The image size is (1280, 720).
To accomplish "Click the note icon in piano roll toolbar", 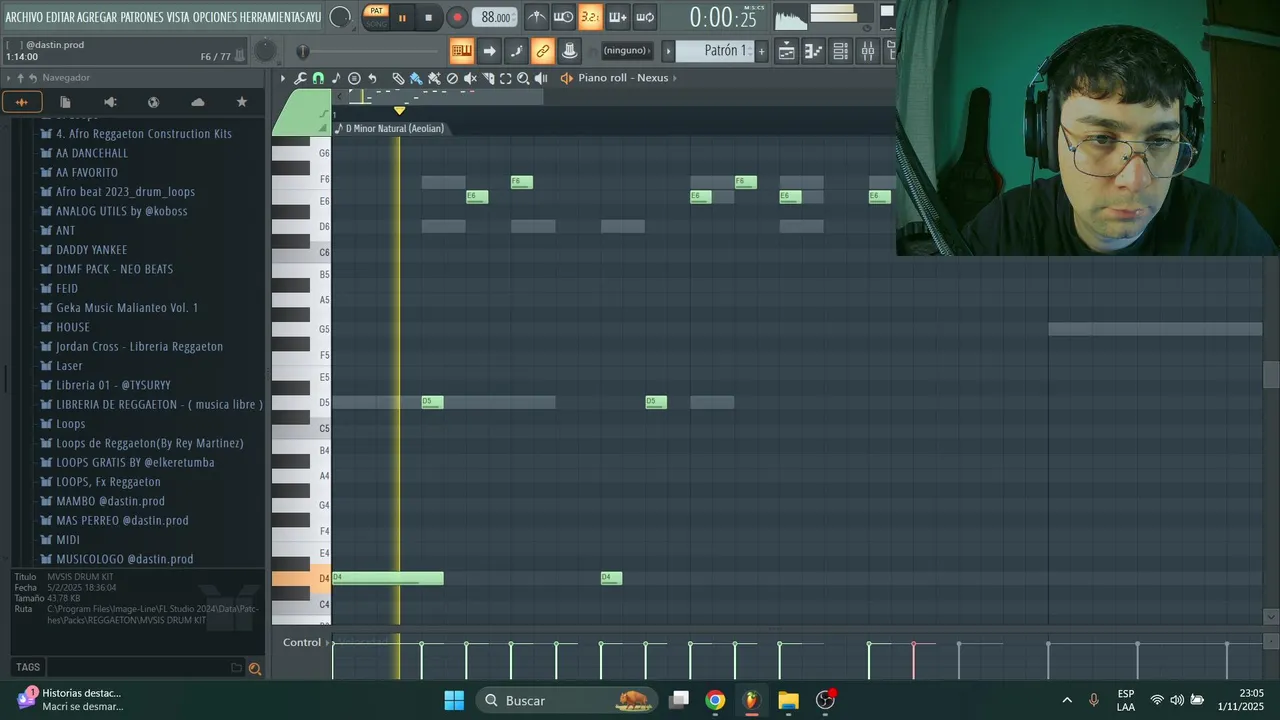I will (x=336, y=78).
